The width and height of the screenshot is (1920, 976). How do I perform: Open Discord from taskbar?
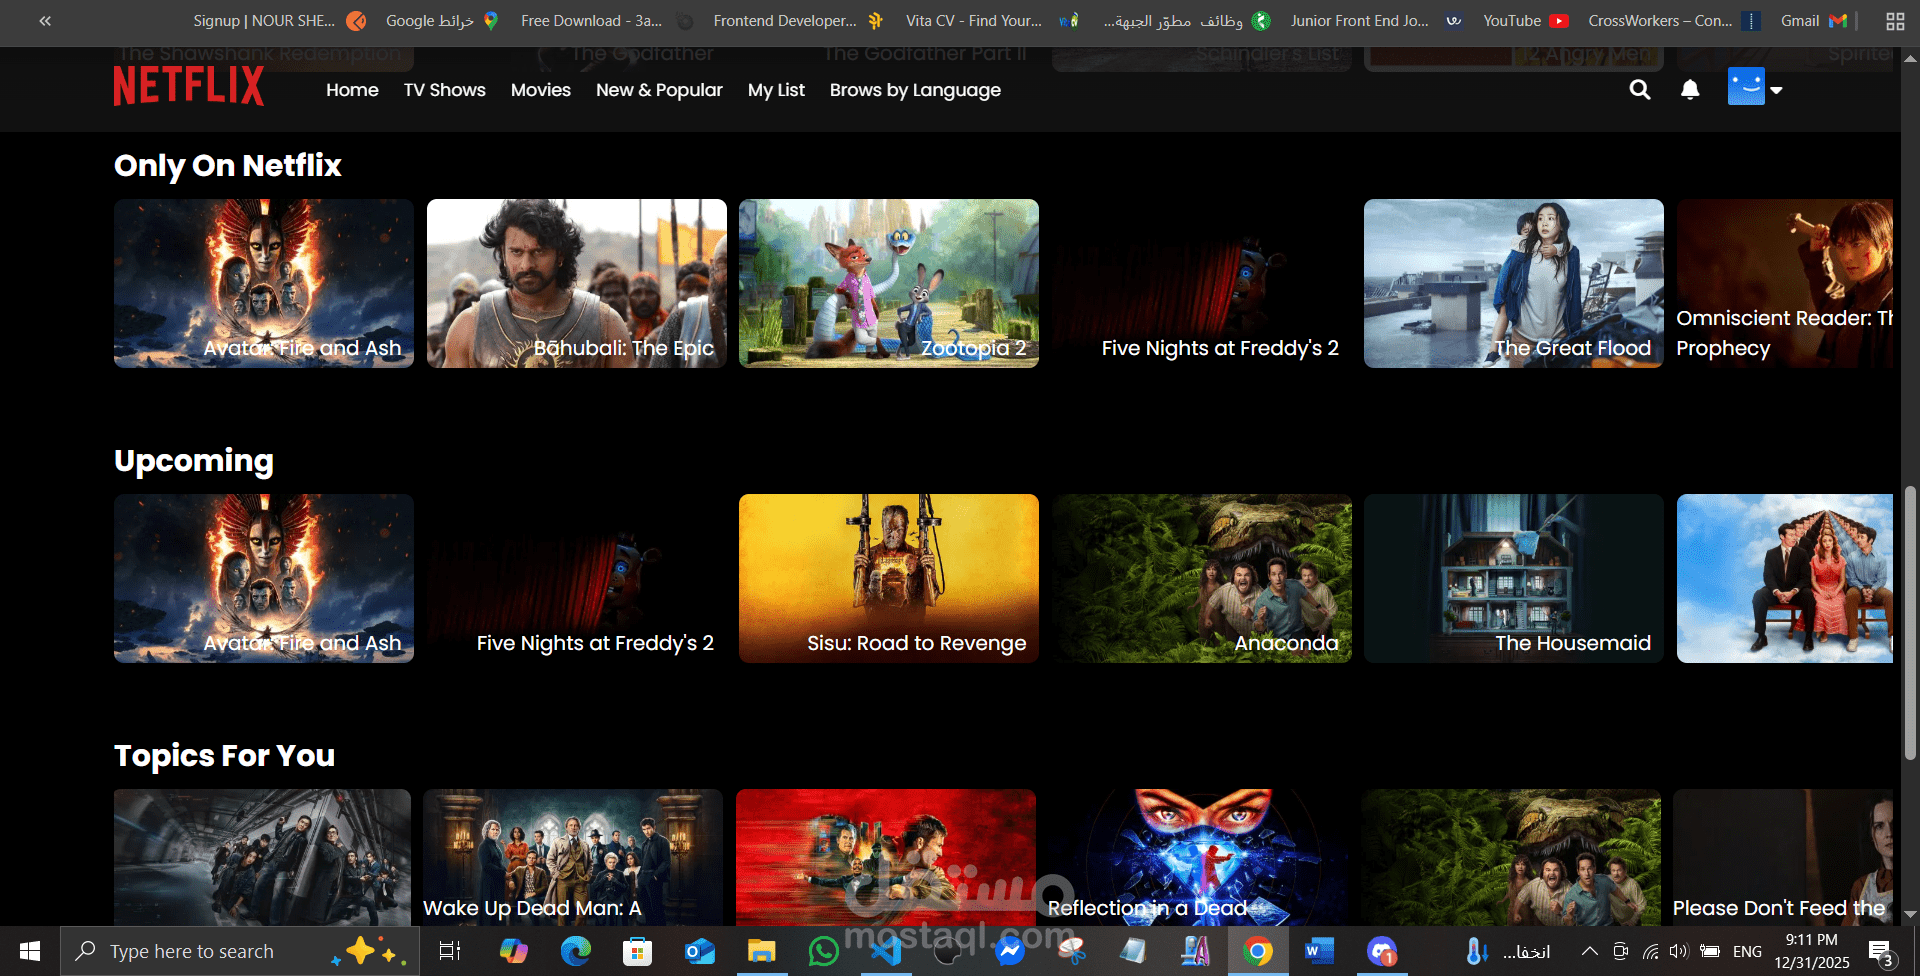coord(1381,951)
